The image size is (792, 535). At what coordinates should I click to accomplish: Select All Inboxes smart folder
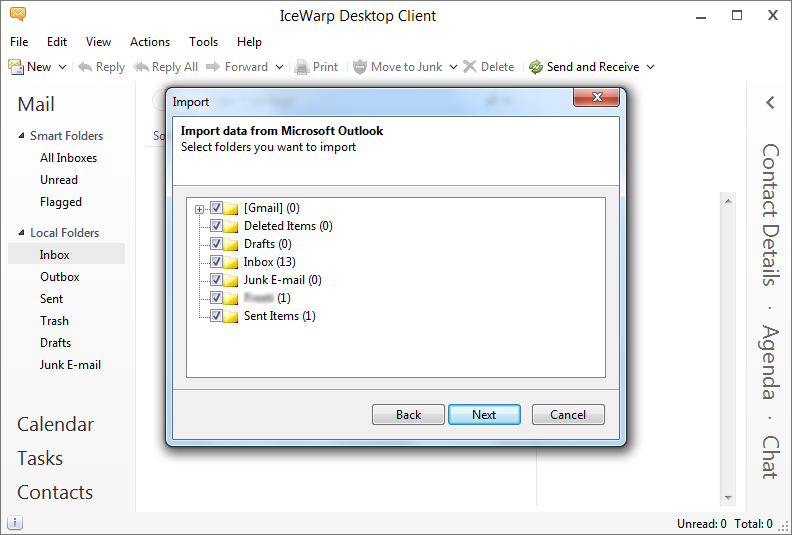click(68, 158)
